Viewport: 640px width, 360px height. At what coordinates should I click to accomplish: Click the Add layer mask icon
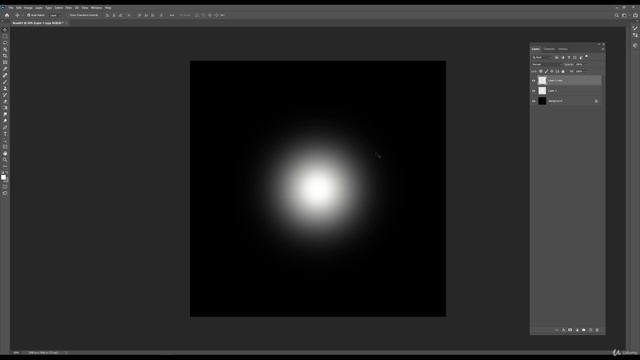click(570, 330)
